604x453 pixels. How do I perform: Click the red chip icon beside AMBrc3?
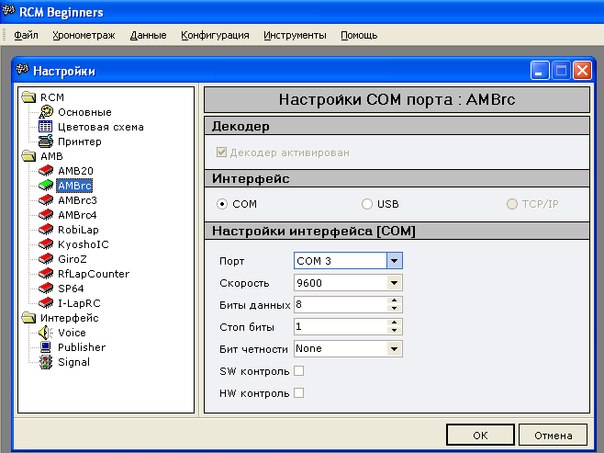(45, 200)
